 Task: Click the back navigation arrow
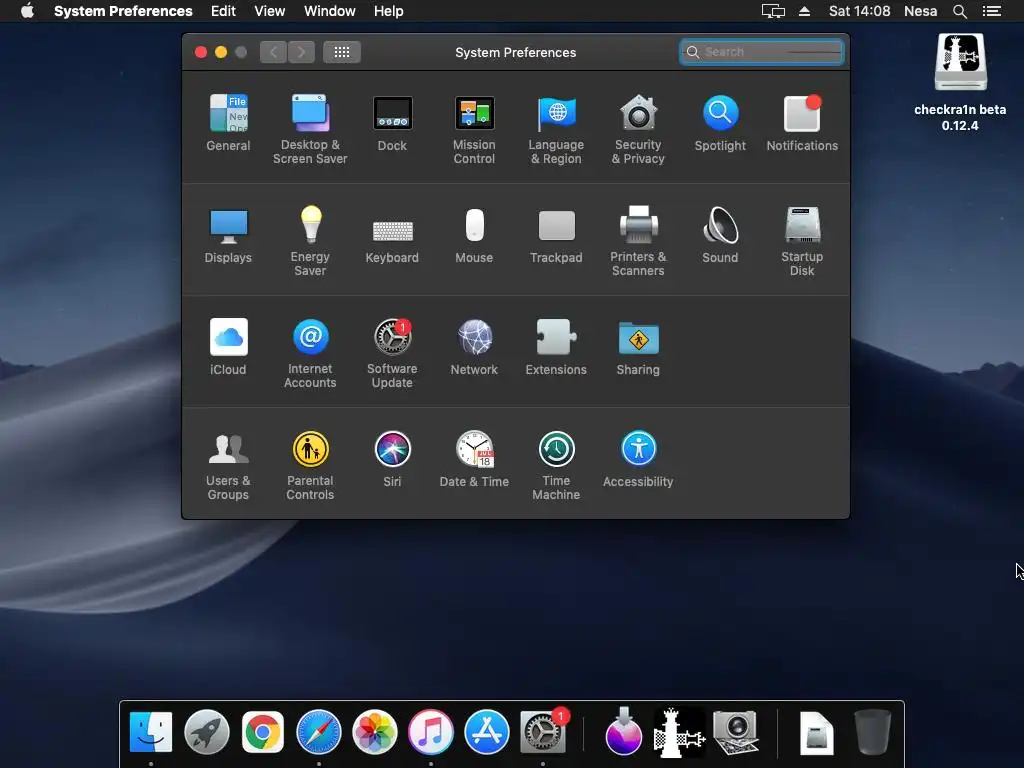coord(274,52)
